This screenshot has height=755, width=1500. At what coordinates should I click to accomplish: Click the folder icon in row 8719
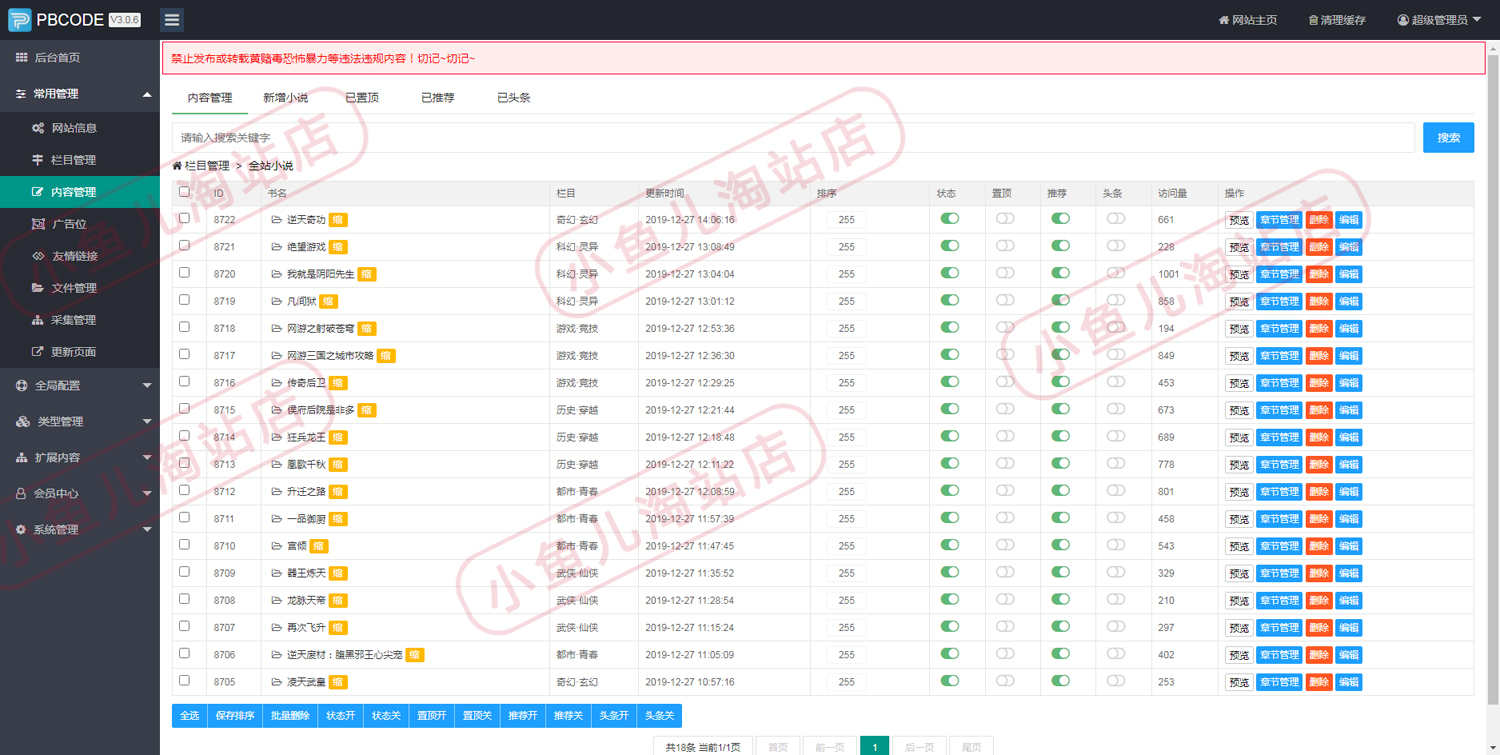point(277,301)
